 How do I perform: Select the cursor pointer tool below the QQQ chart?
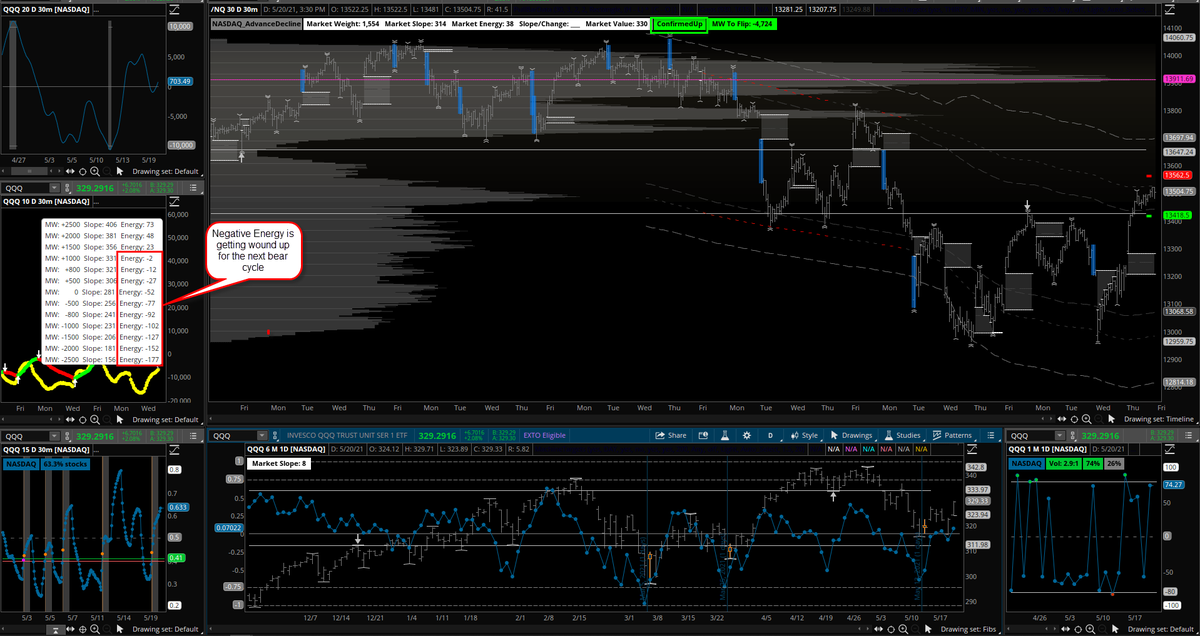pyautogui.click(x=928, y=629)
